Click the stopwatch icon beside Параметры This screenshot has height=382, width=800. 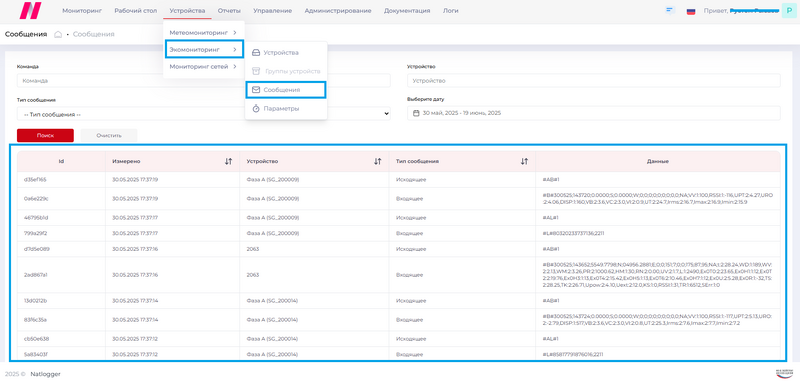point(256,109)
